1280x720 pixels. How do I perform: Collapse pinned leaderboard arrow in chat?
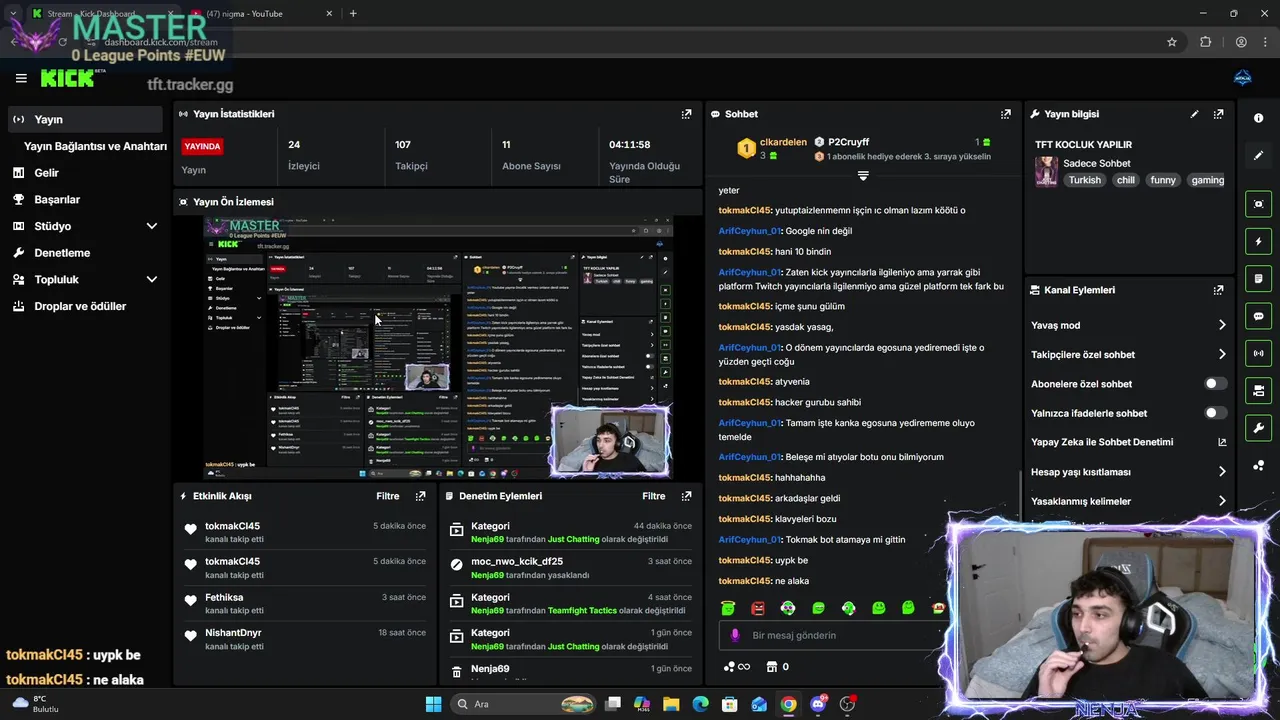click(863, 176)
